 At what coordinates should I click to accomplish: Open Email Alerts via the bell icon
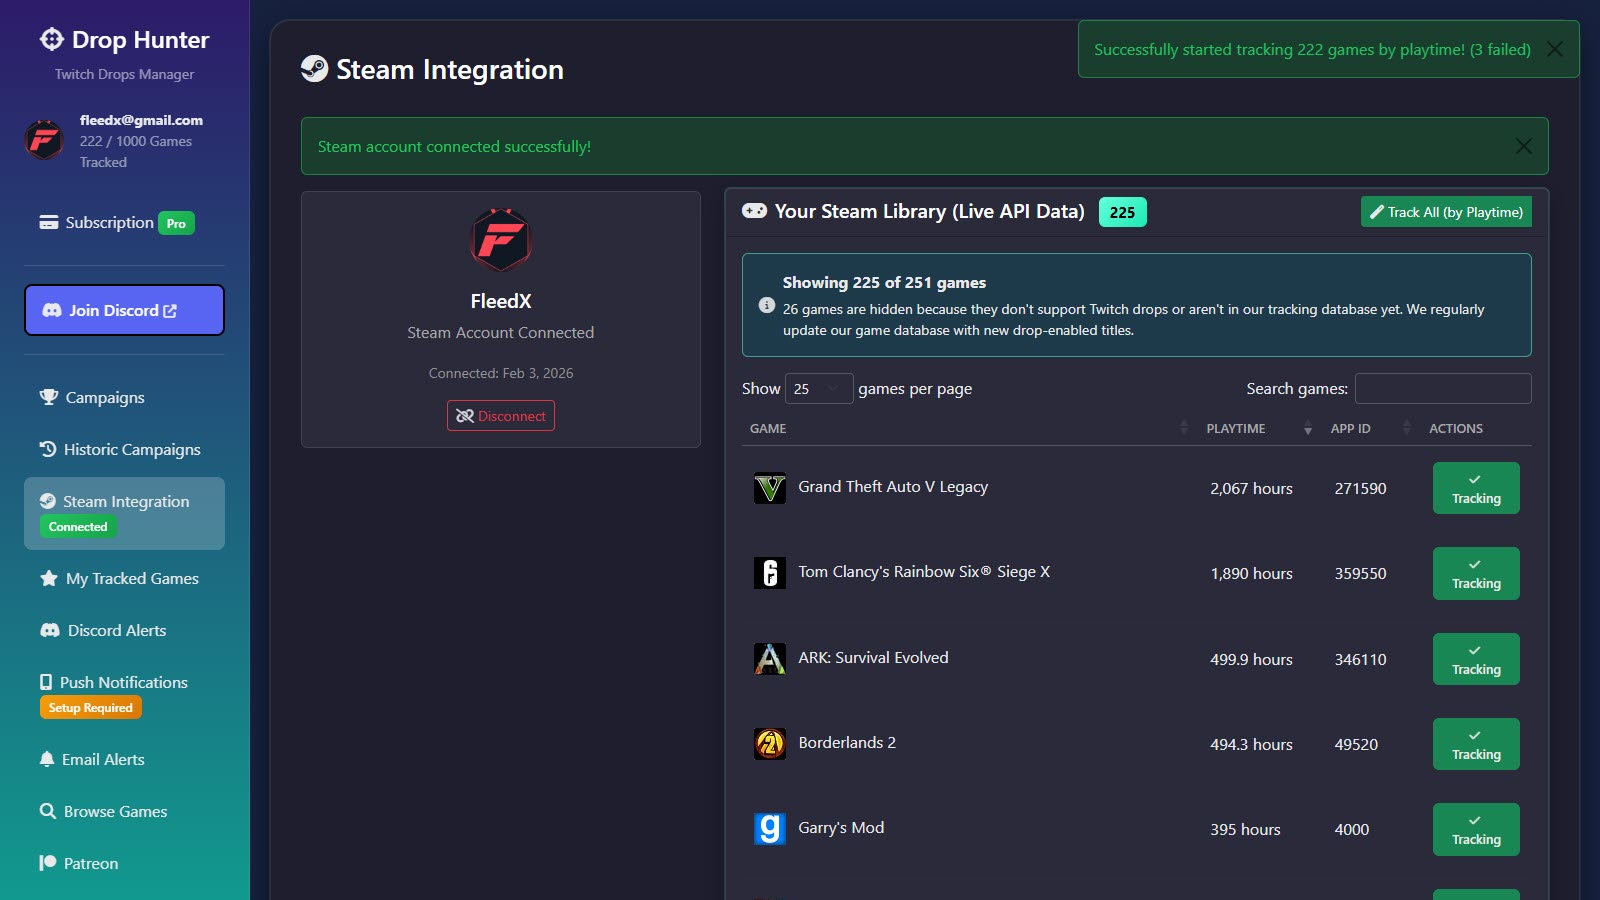47,759
